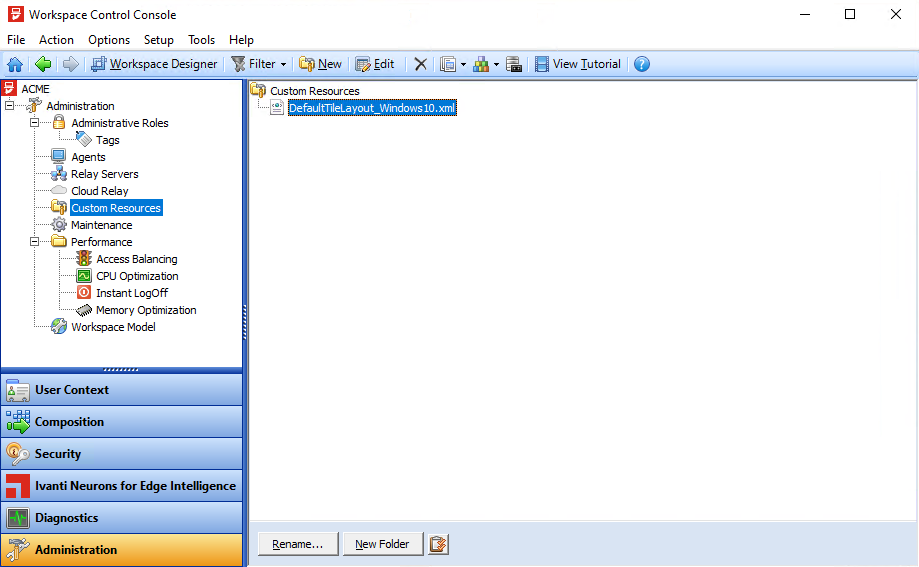The height and width of the screenshot is (567, 919).
Task: Select Custom Resources in the tree
Action: click(x=116, y=208)
